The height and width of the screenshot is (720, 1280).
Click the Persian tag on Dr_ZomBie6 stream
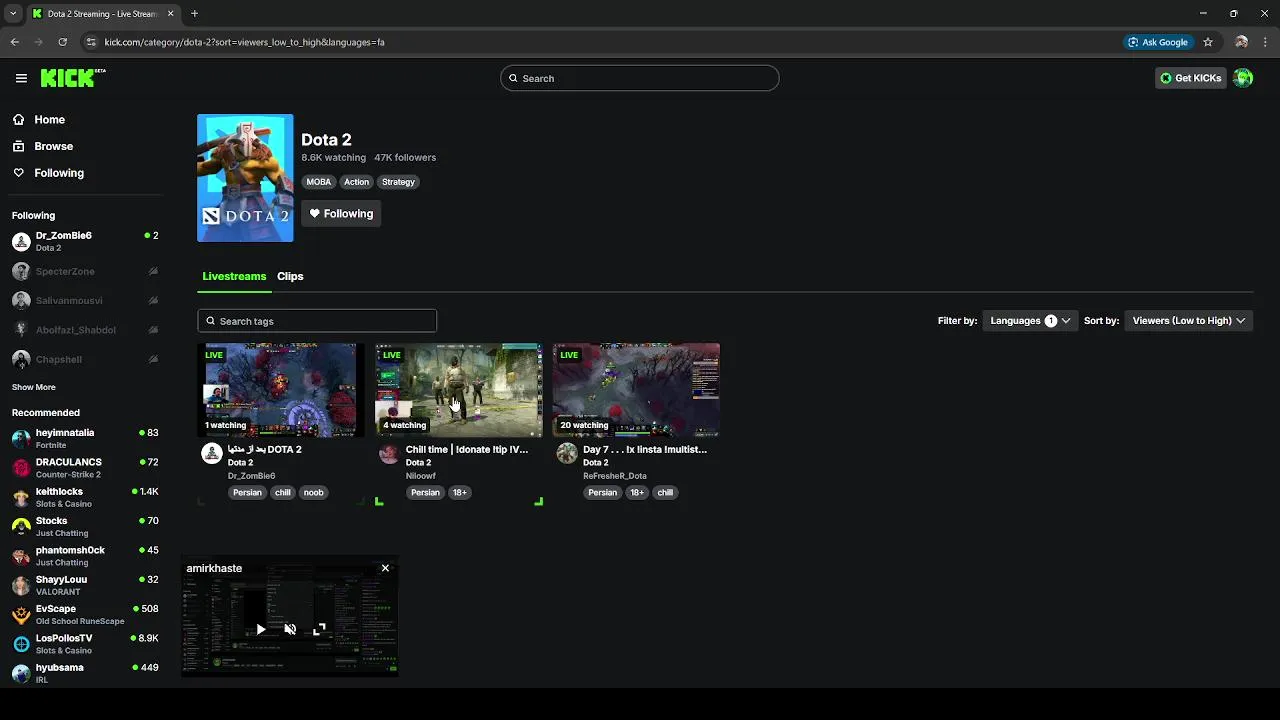pyautogui.click(x=247, y=492)
